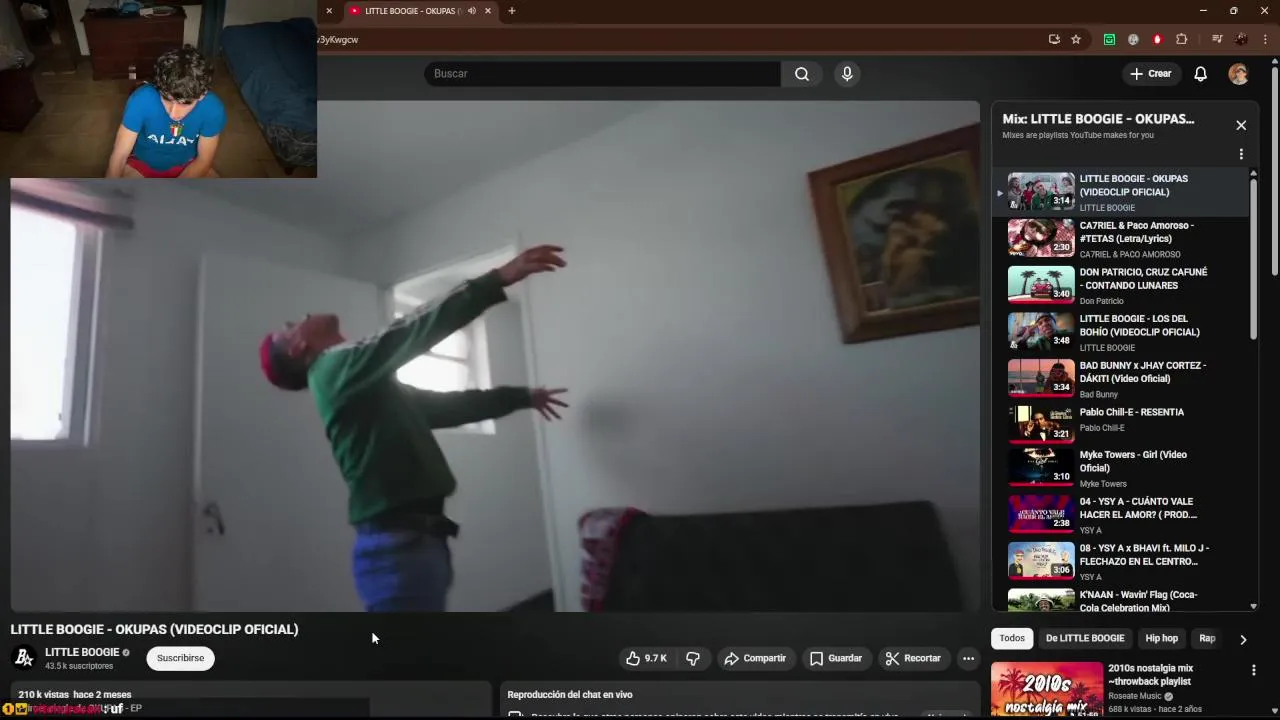Open the Mix playlist three-dot options
Image resolution: width=1280 pixels, height=720 pixels.
pos(1241,154)
